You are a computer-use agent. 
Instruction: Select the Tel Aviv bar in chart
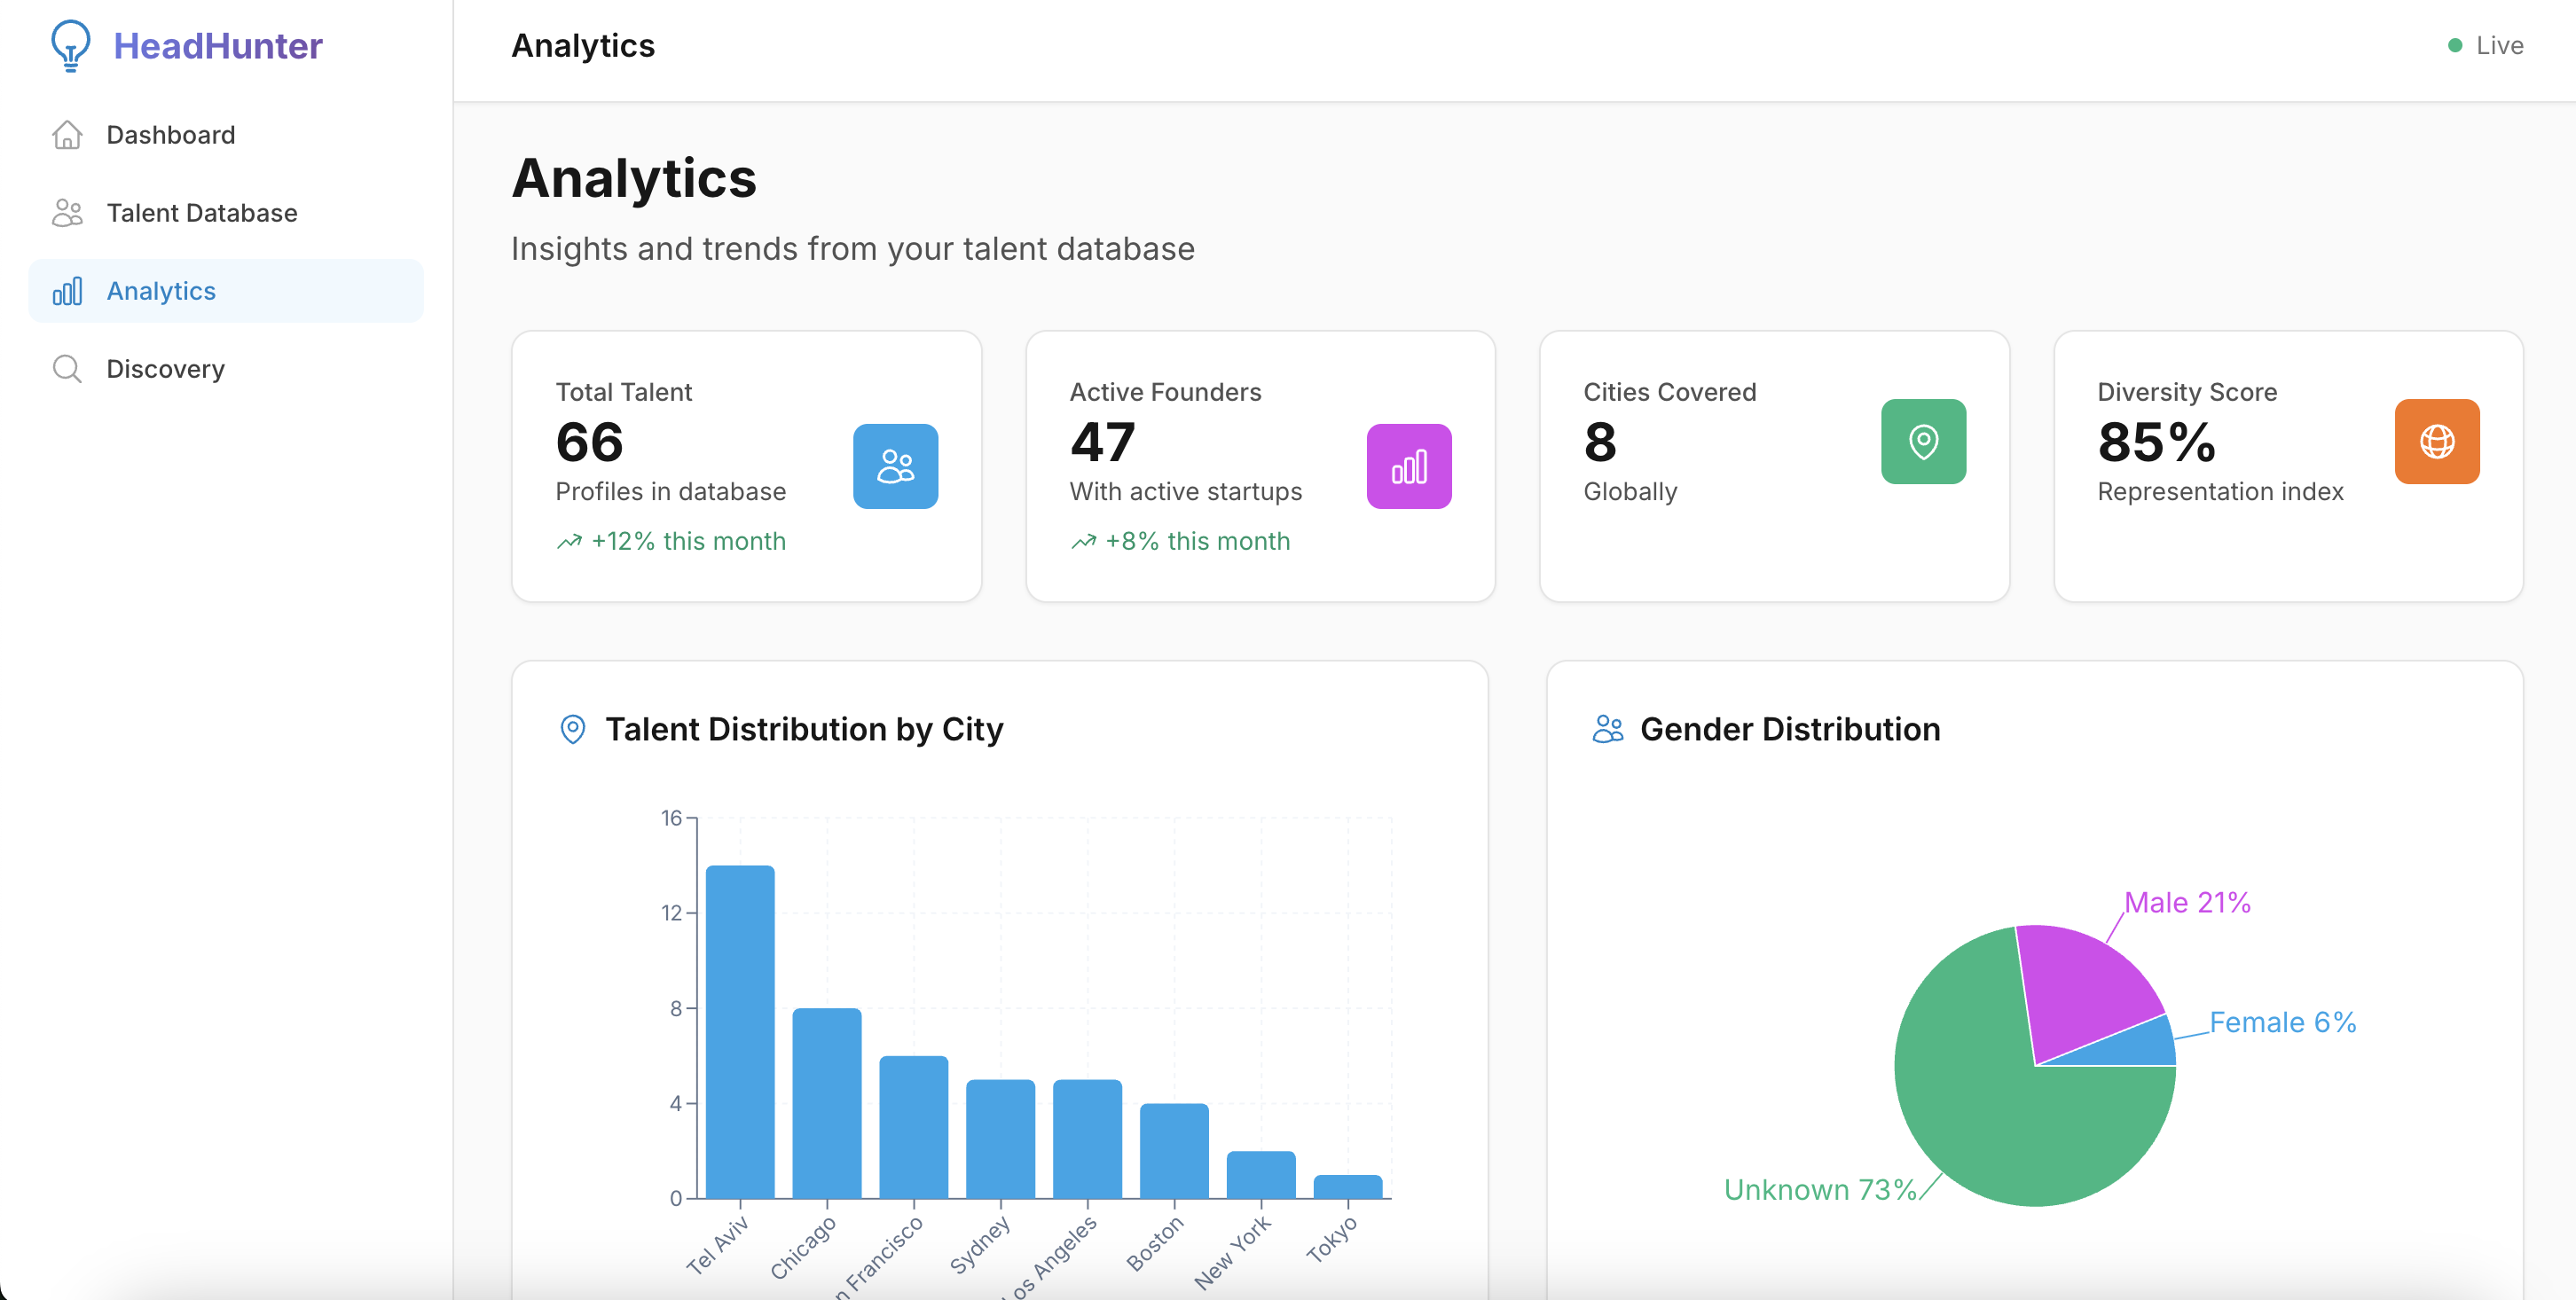click(x=740, y=1030)
